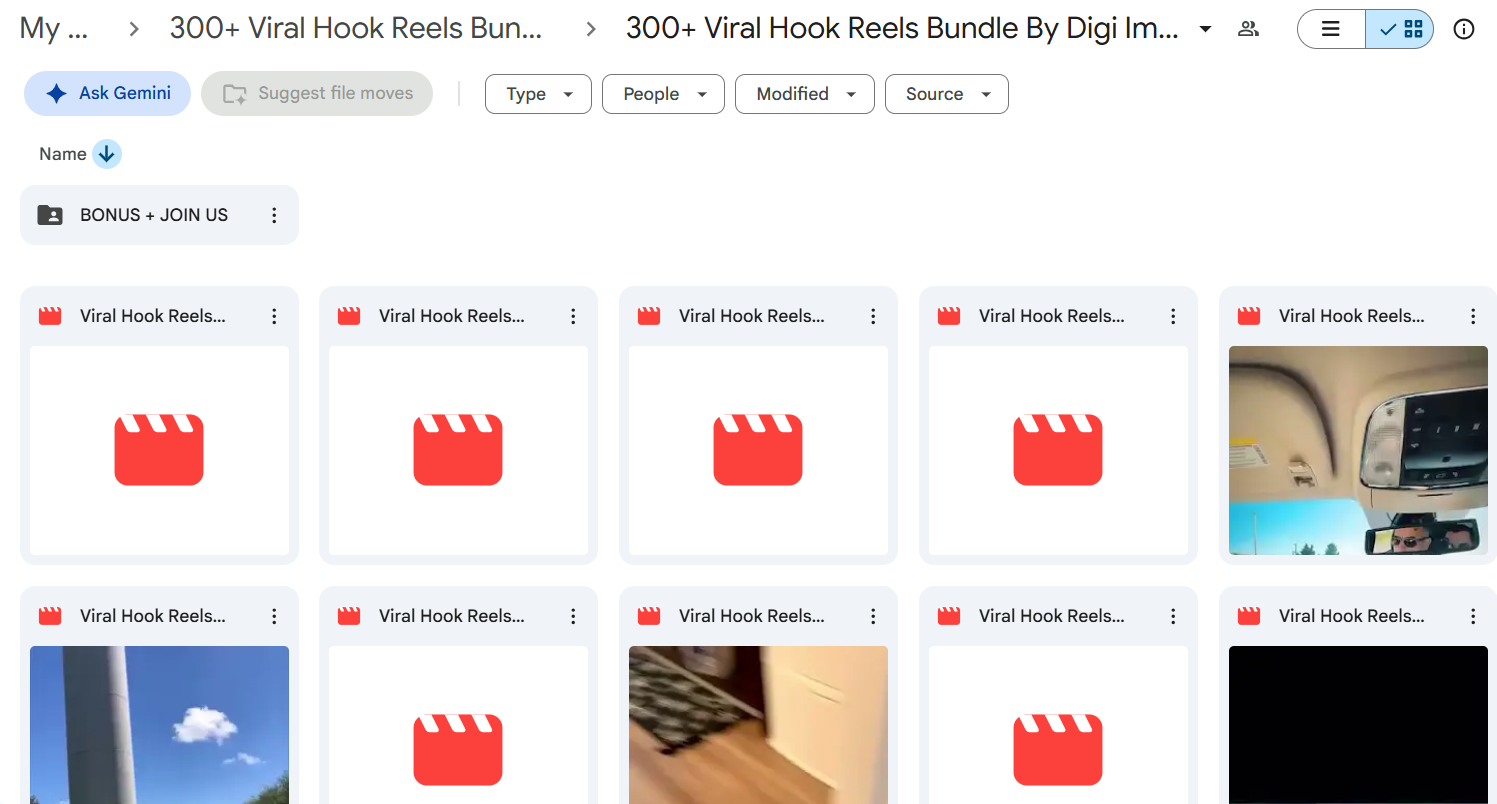Go to the My ... breadcrumb

[54, 29]
